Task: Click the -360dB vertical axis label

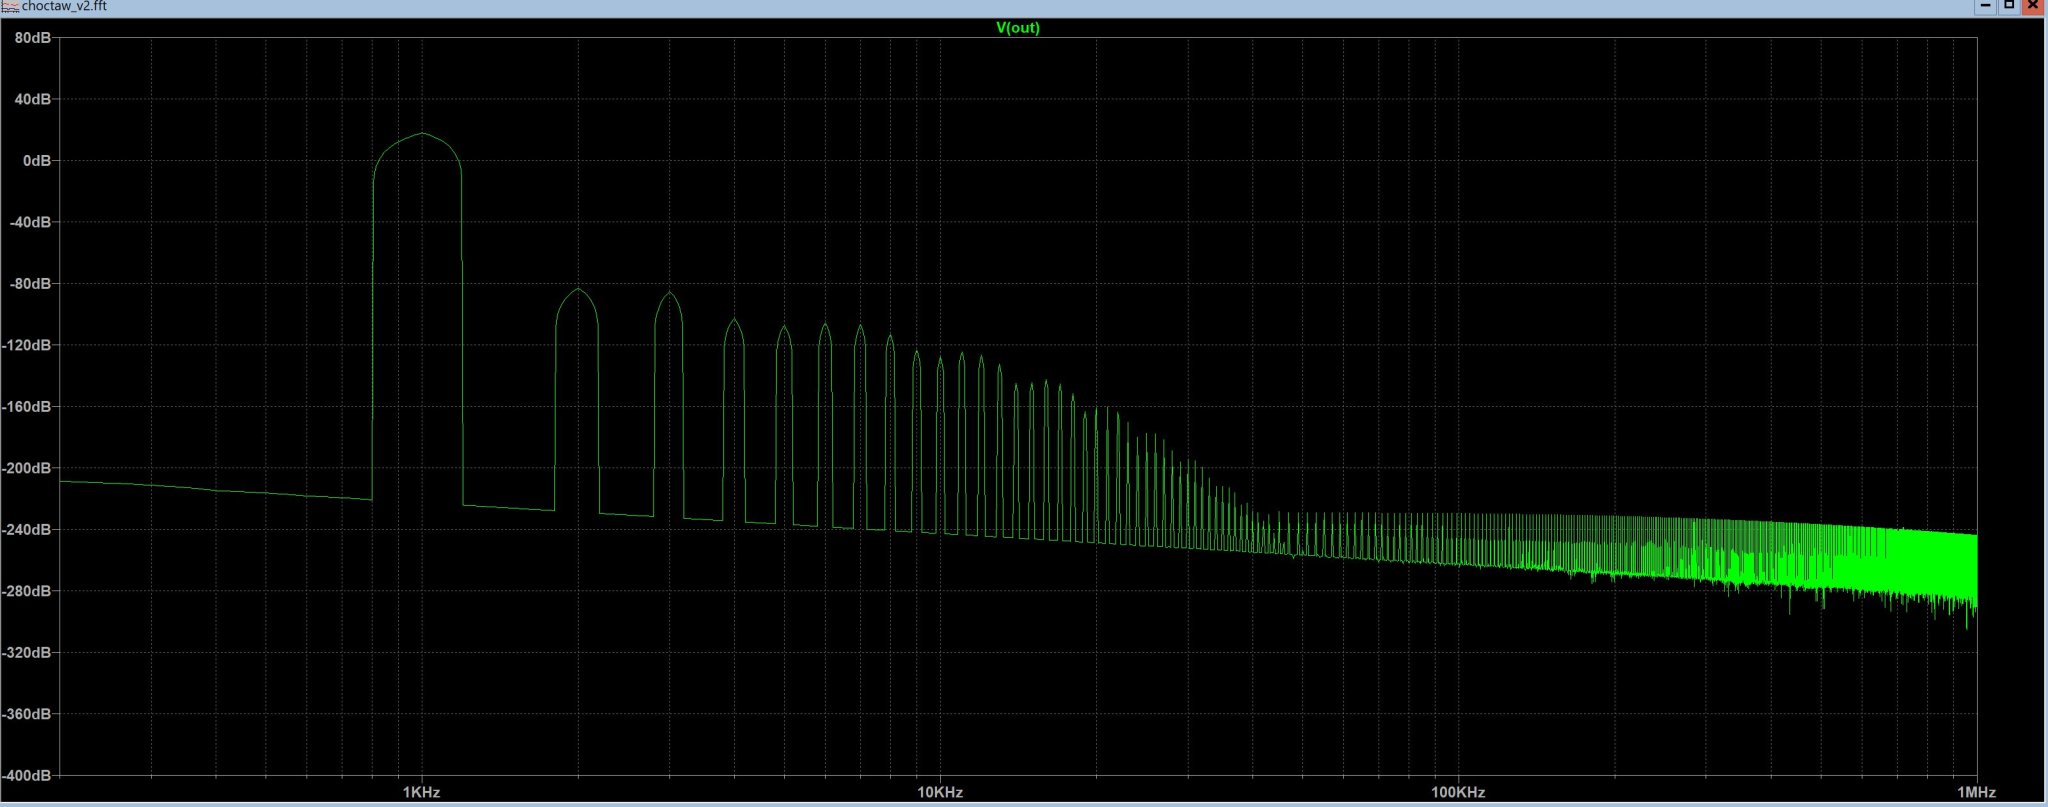Action: coord(27,714)
